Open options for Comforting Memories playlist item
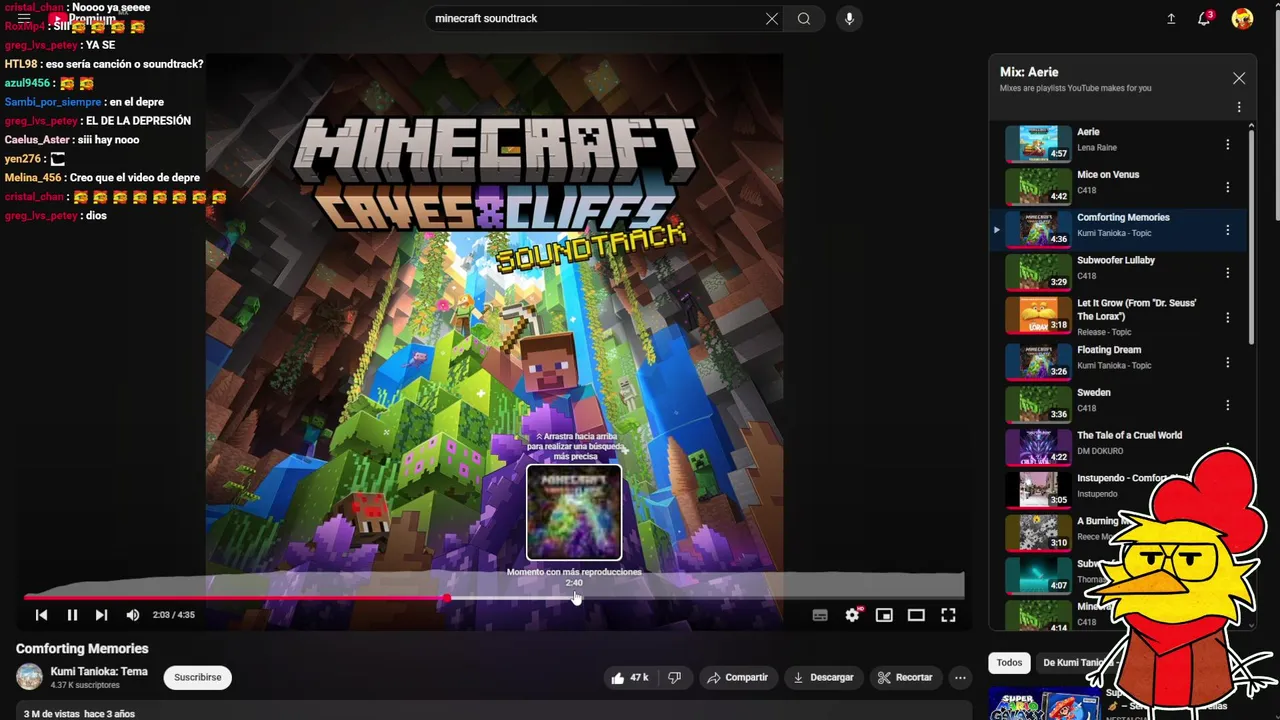The width and height of the screenshot is (1280, 720). pyautogui.click(x=1227, y=230)
